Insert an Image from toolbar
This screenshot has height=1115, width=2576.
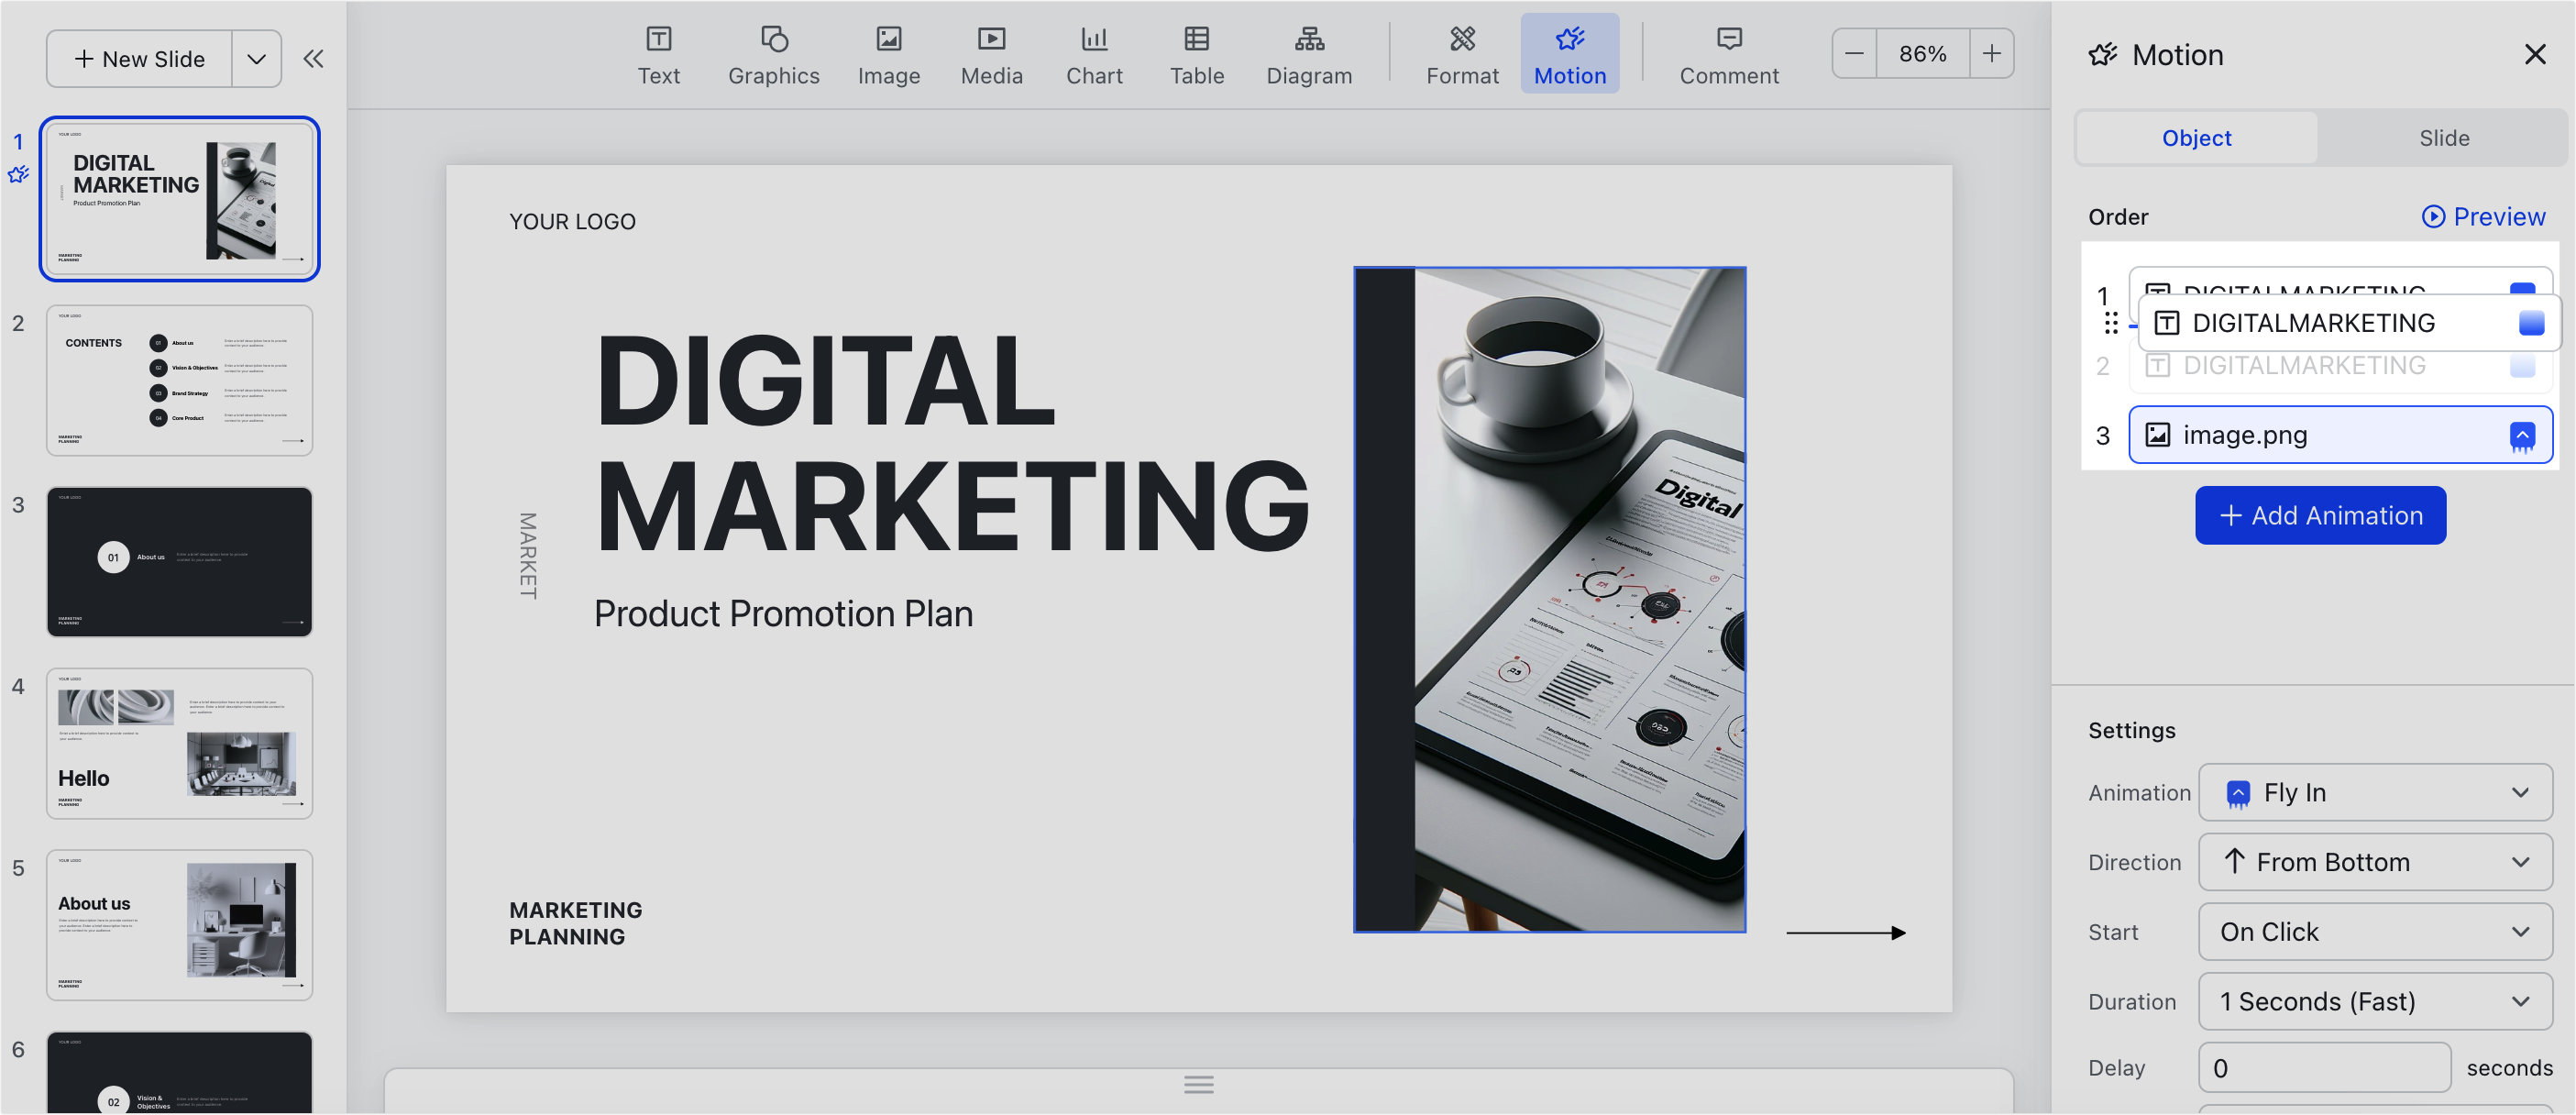tap(888, 55)
